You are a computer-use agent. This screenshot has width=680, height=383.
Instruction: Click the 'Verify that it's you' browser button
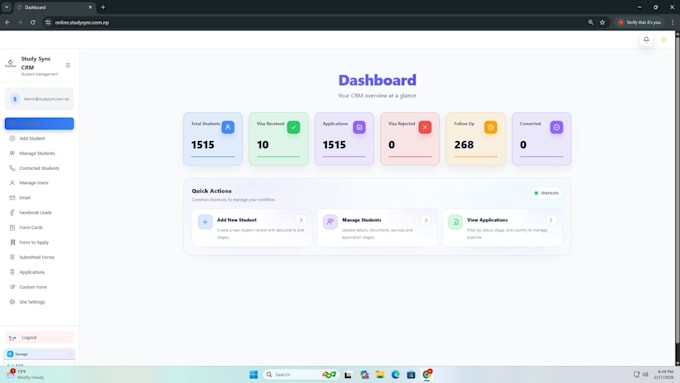[640, 22]
